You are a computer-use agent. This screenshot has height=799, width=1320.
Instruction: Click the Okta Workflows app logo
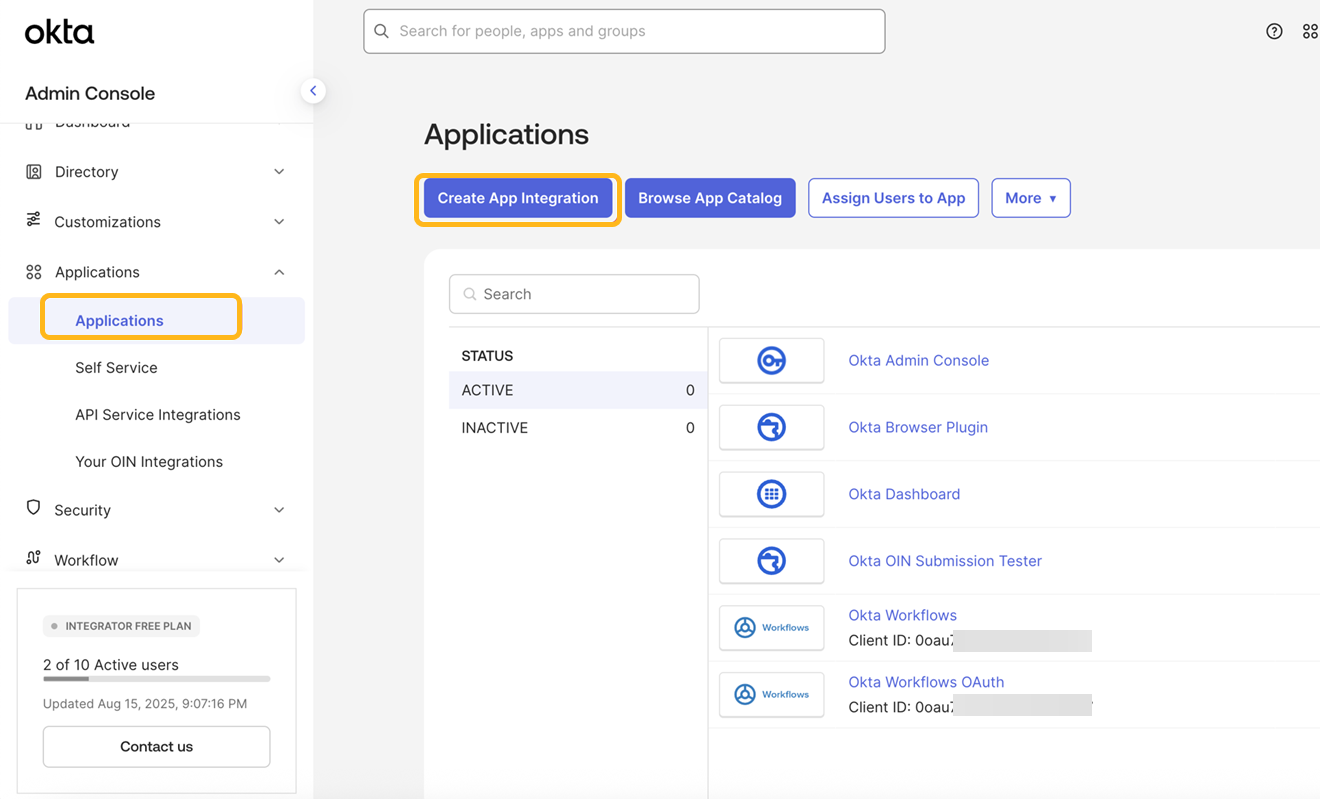[x=771, y=628]
